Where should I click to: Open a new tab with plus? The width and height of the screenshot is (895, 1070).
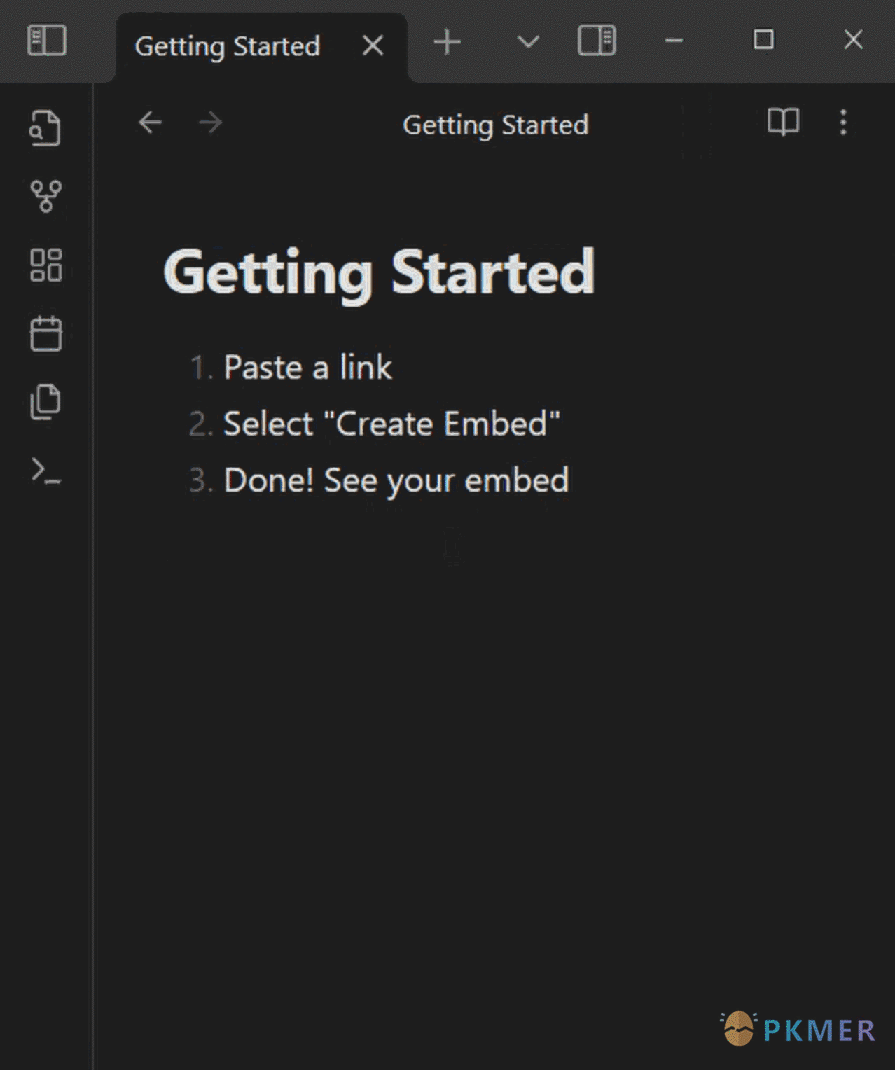pos(447,42)
